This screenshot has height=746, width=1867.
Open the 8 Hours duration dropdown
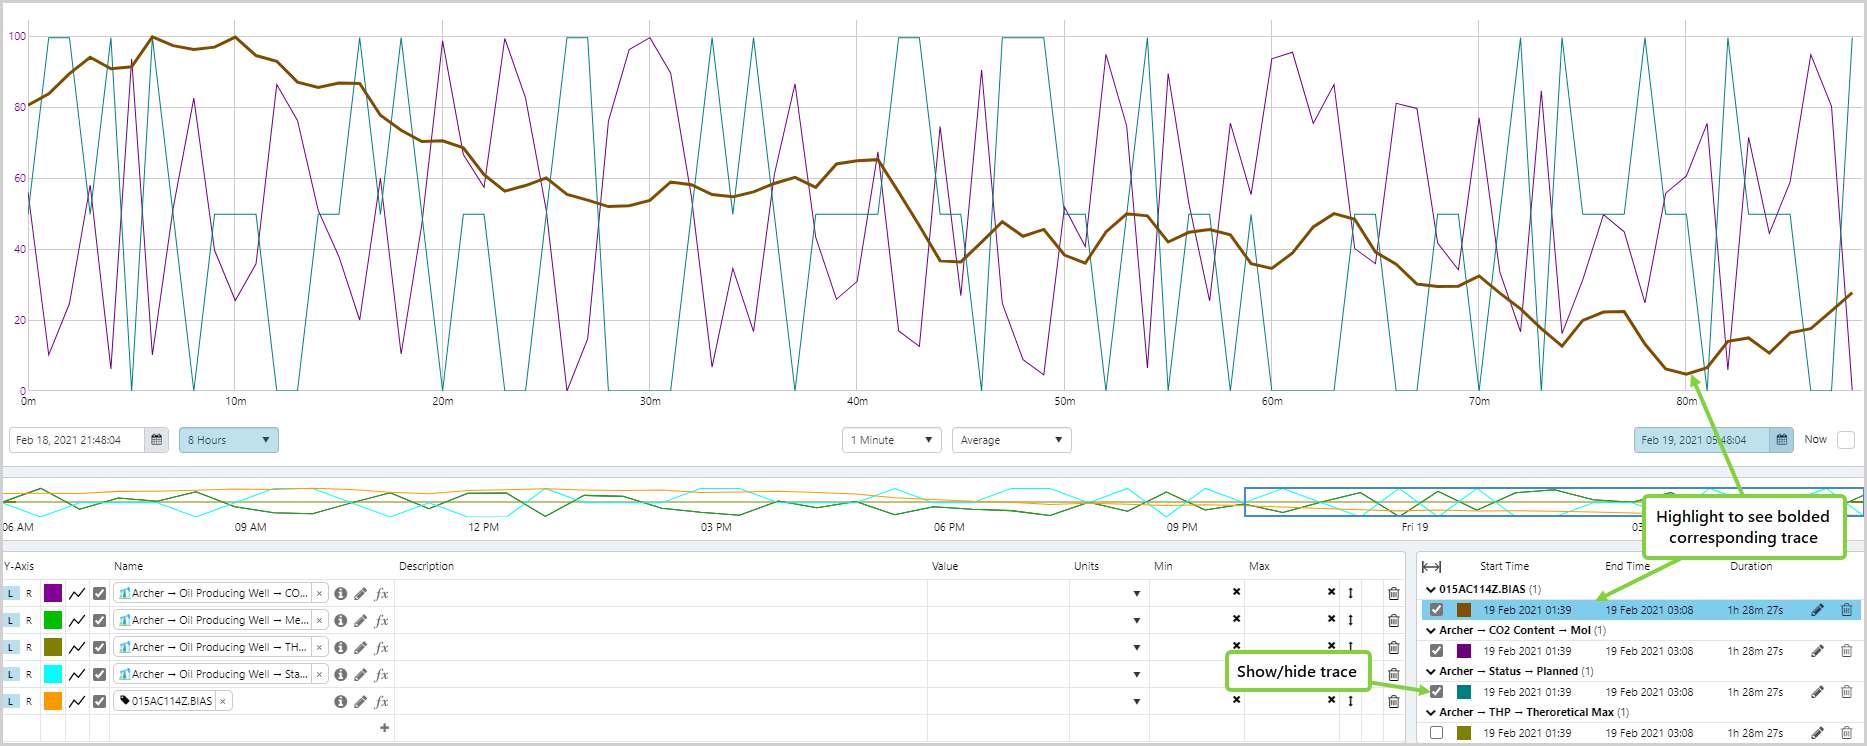click(x=228, y=440)
